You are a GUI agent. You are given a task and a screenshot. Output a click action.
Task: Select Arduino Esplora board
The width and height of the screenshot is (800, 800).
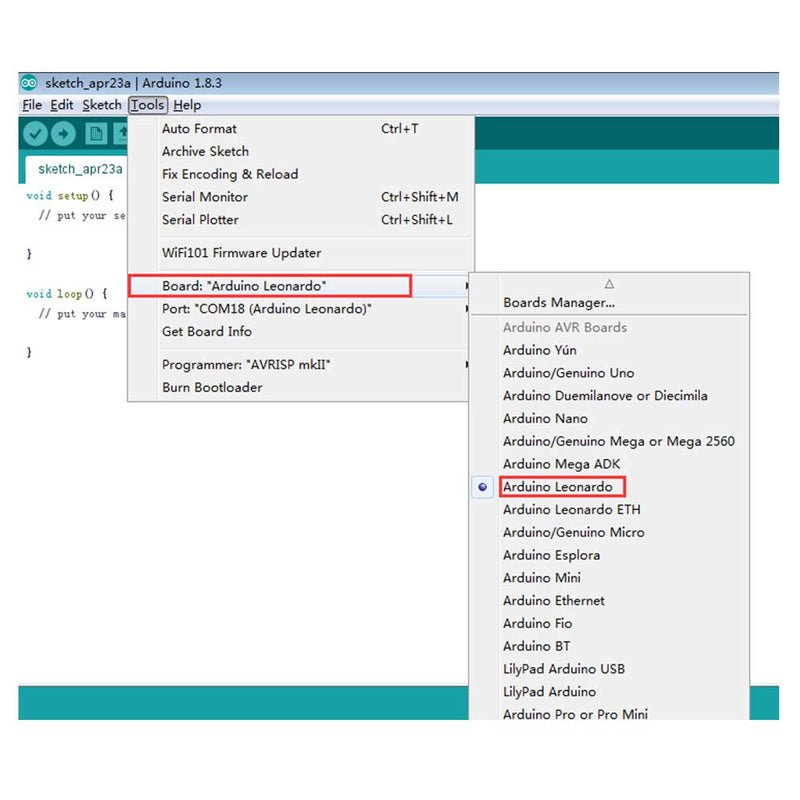pyautogui.click(x=609, y=555)
